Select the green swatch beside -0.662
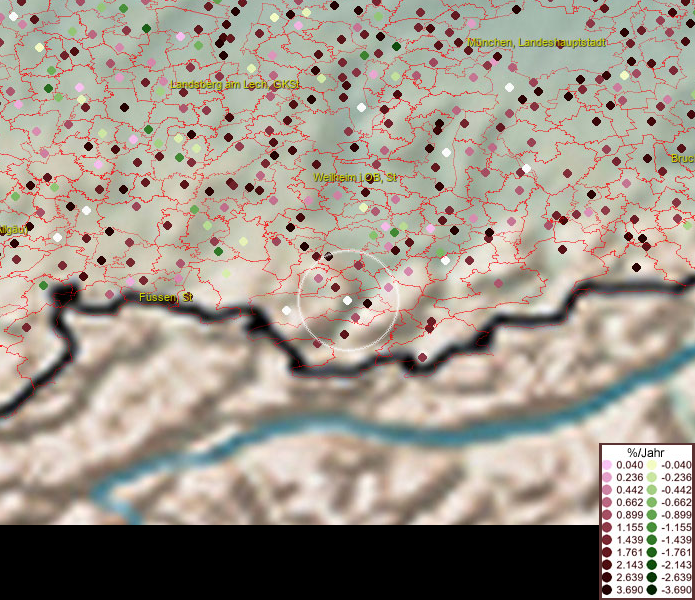Image resolution: width=695 pixels, height=600 pixels. [x=652, y=503]
